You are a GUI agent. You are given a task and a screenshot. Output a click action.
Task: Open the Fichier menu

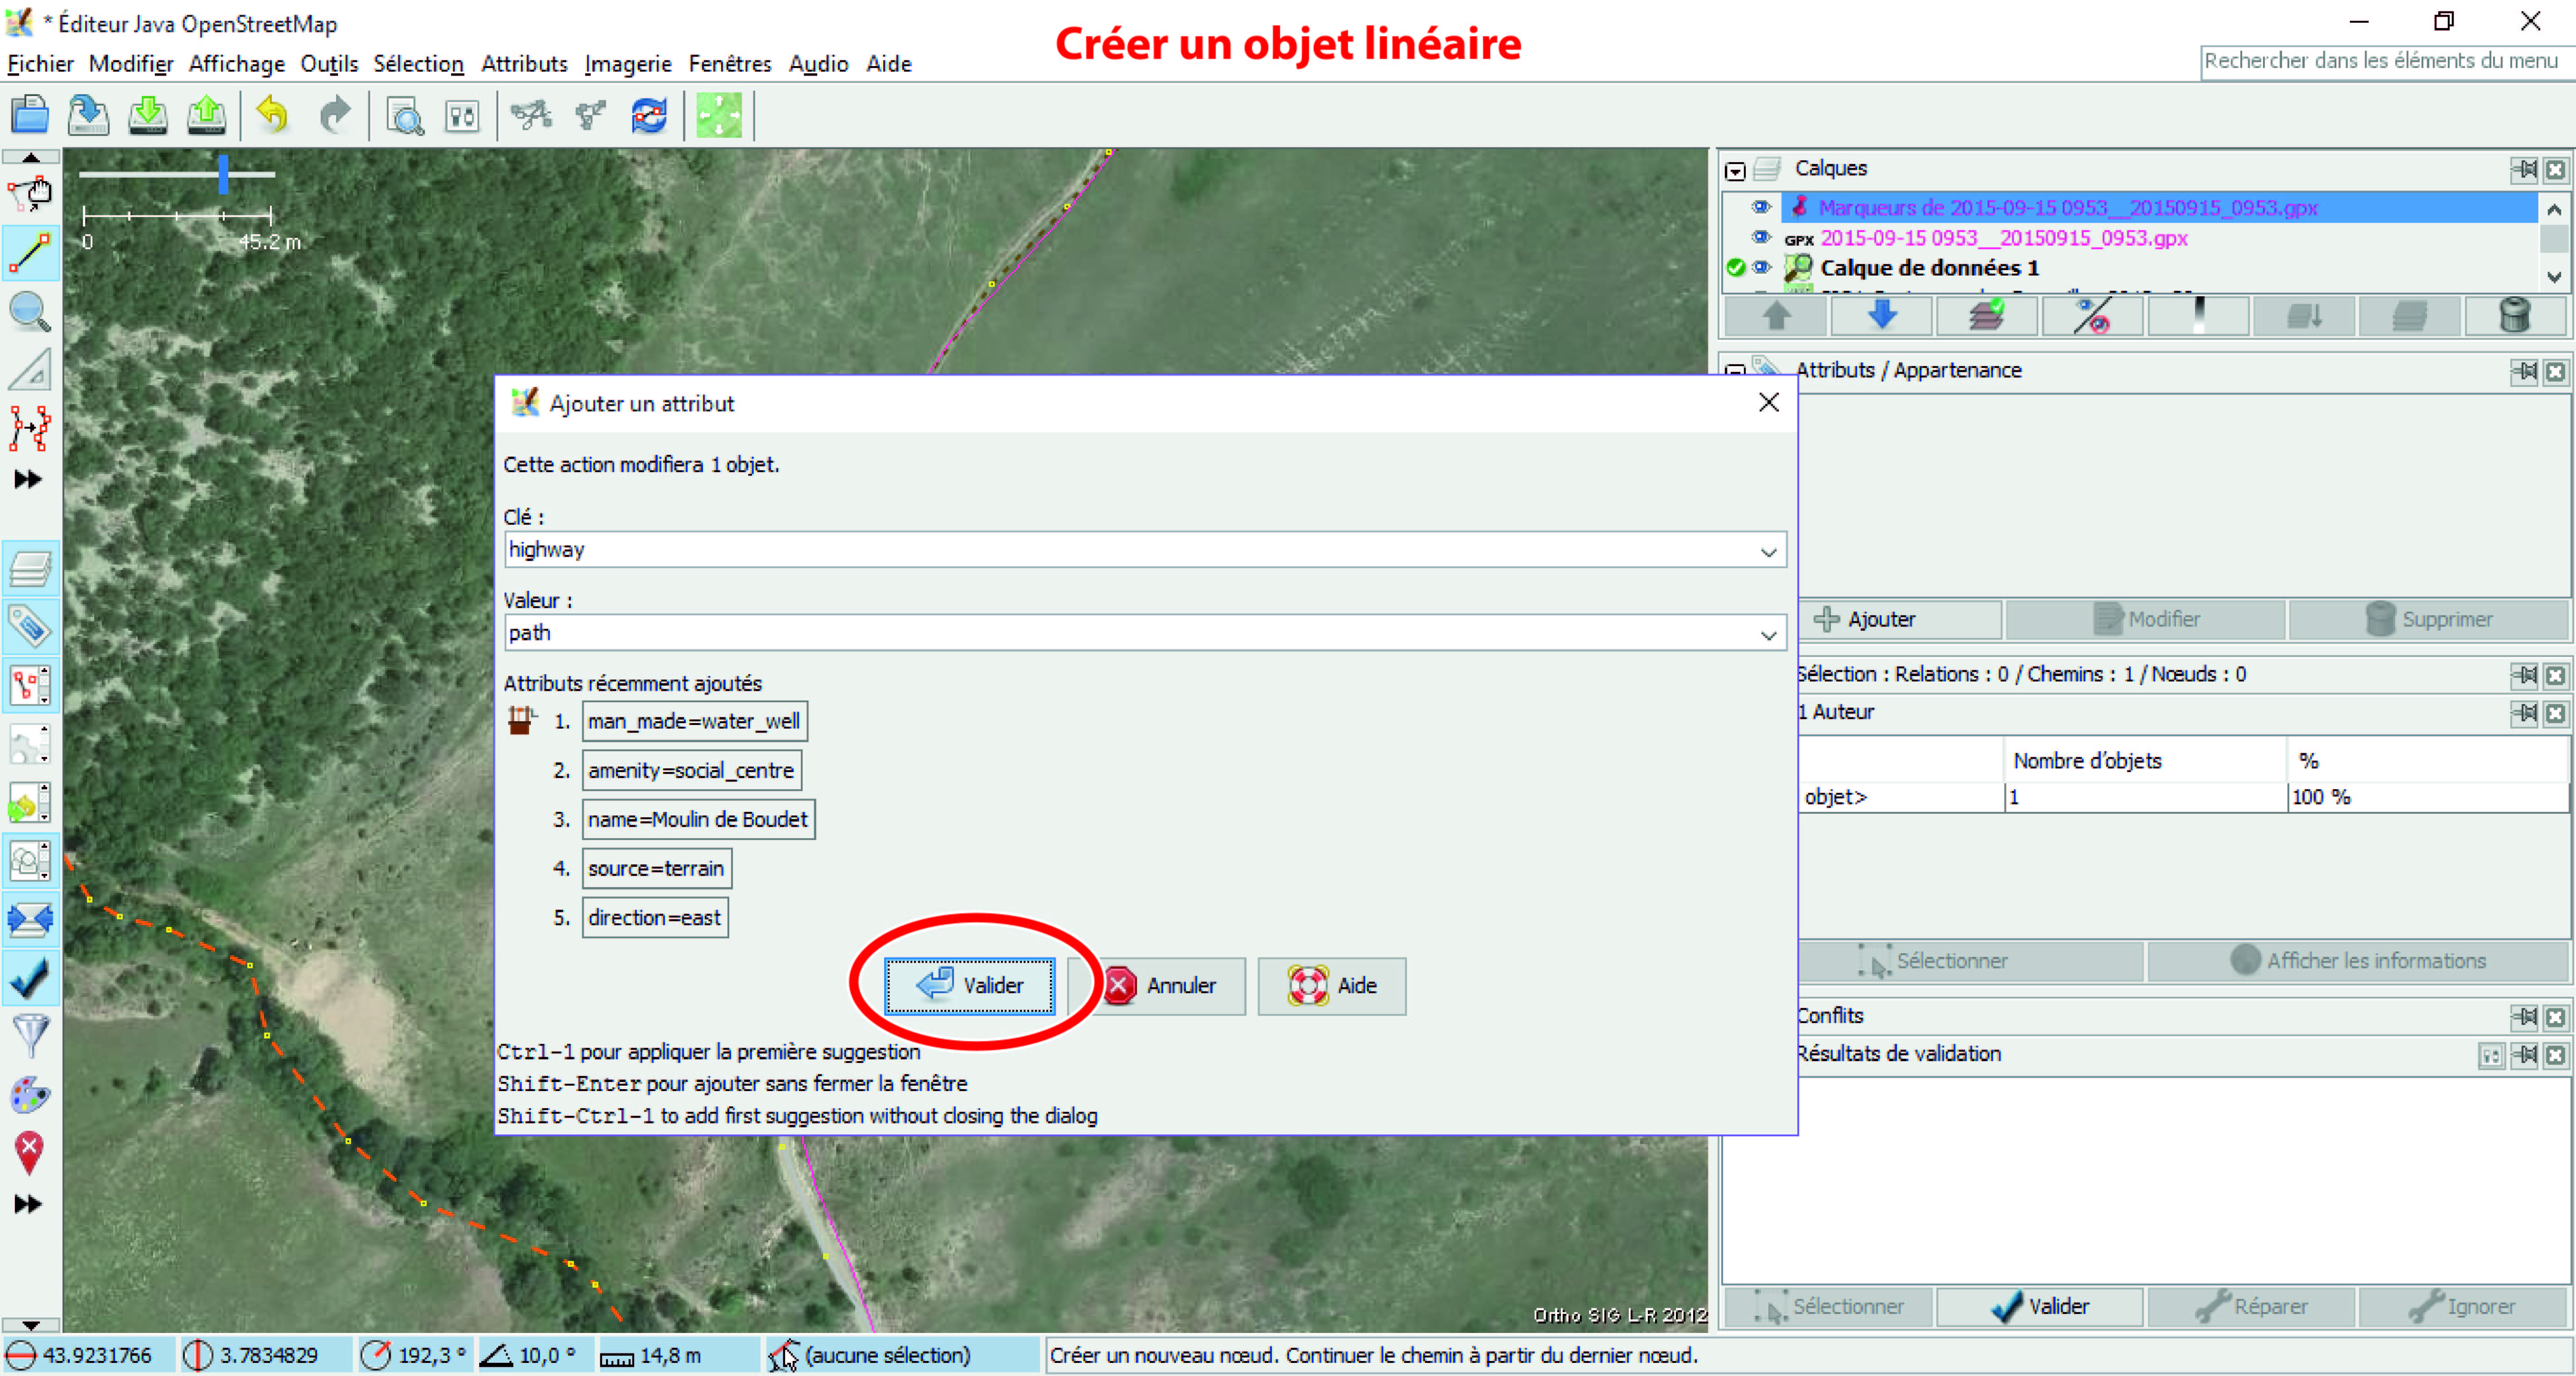click(x=41, y=64)
